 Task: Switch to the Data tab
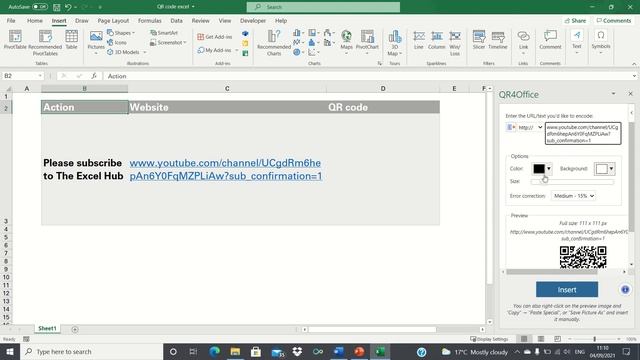point(176,20)
